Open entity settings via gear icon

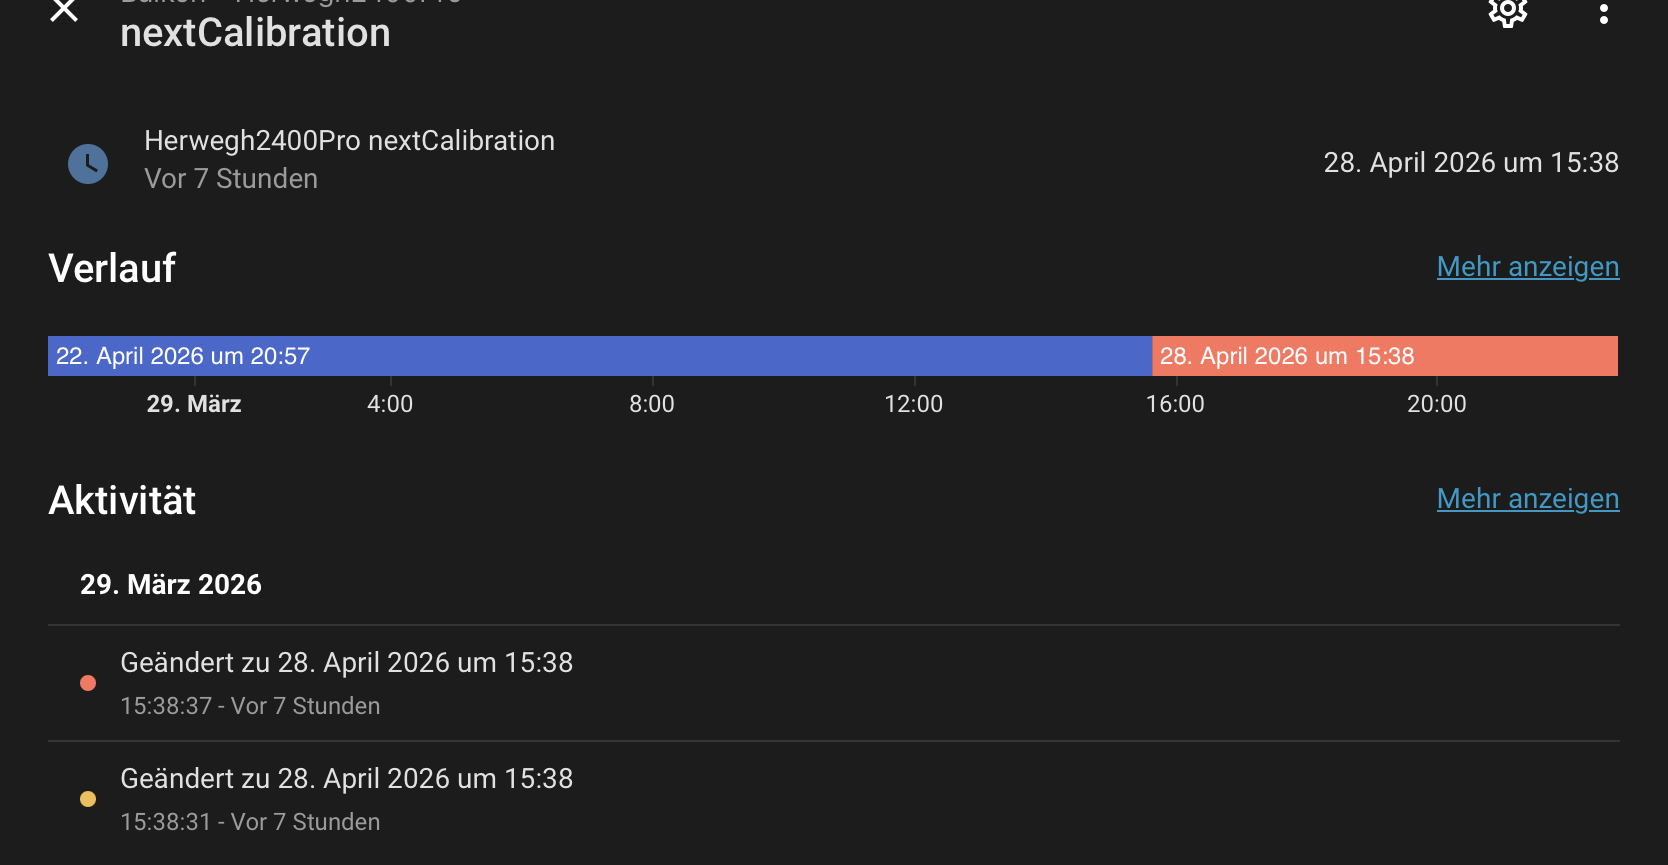click(x=1508, y=12)
